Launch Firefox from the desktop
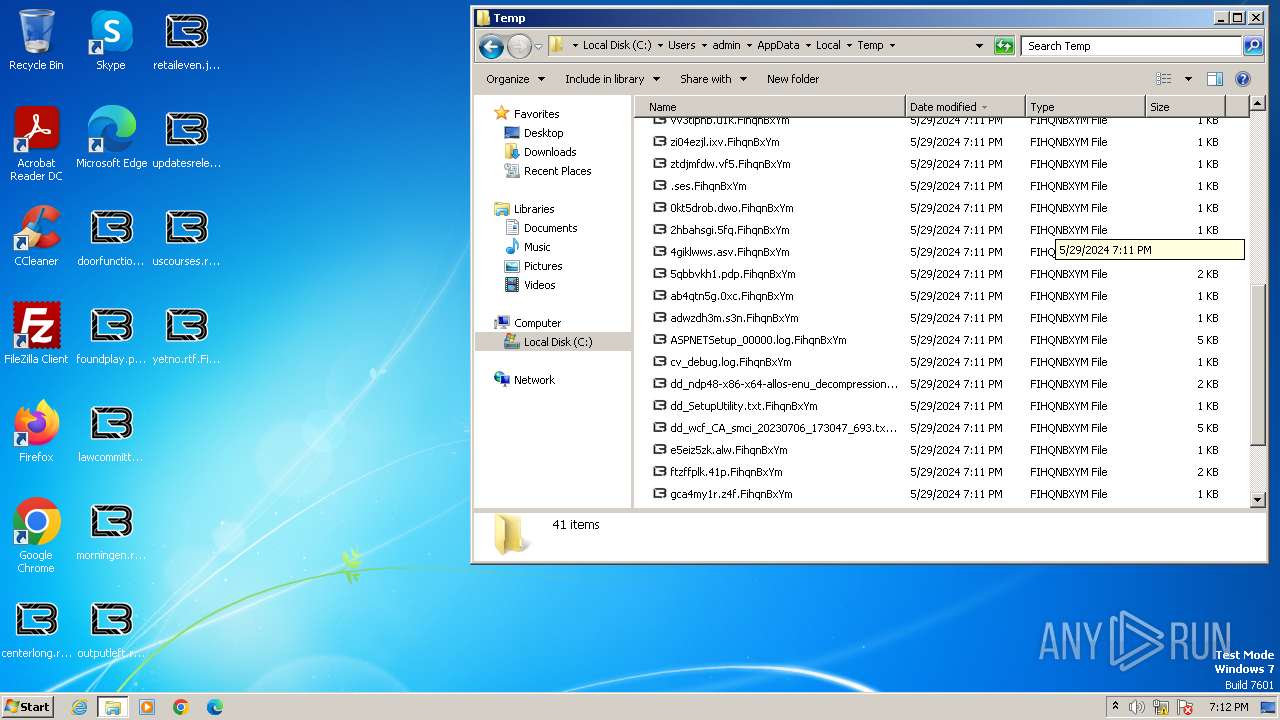The width and height of the screenshot is (1280, 720). 36,432
